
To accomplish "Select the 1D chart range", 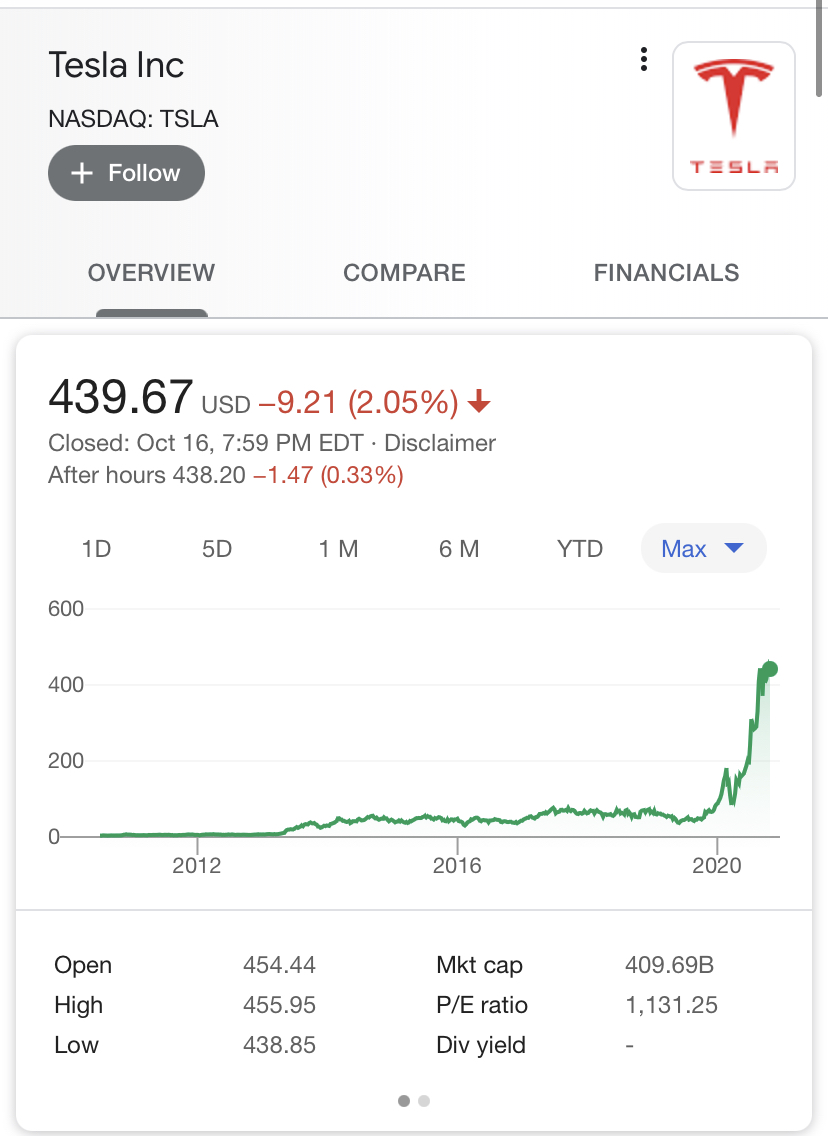I will pos(96,549).
